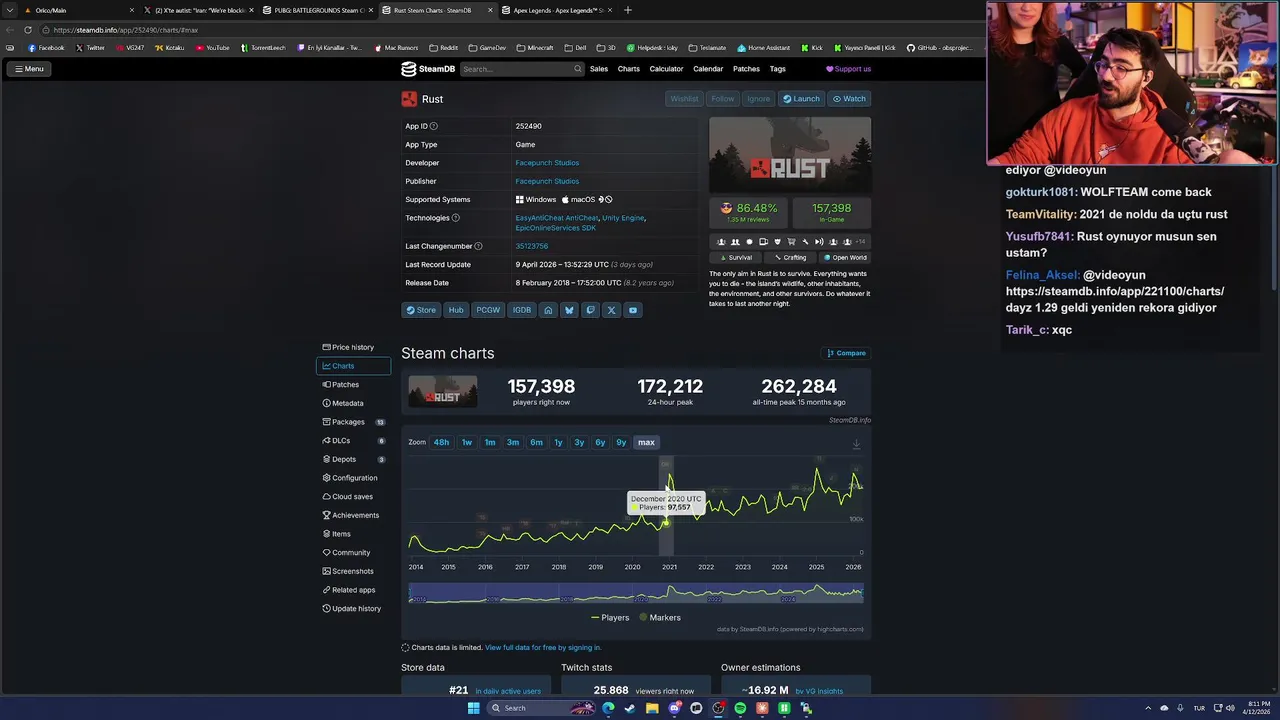The width and height of the screenshot is (1280, 720).
Task: Open the X social link icon
Action: coord(611,310)
